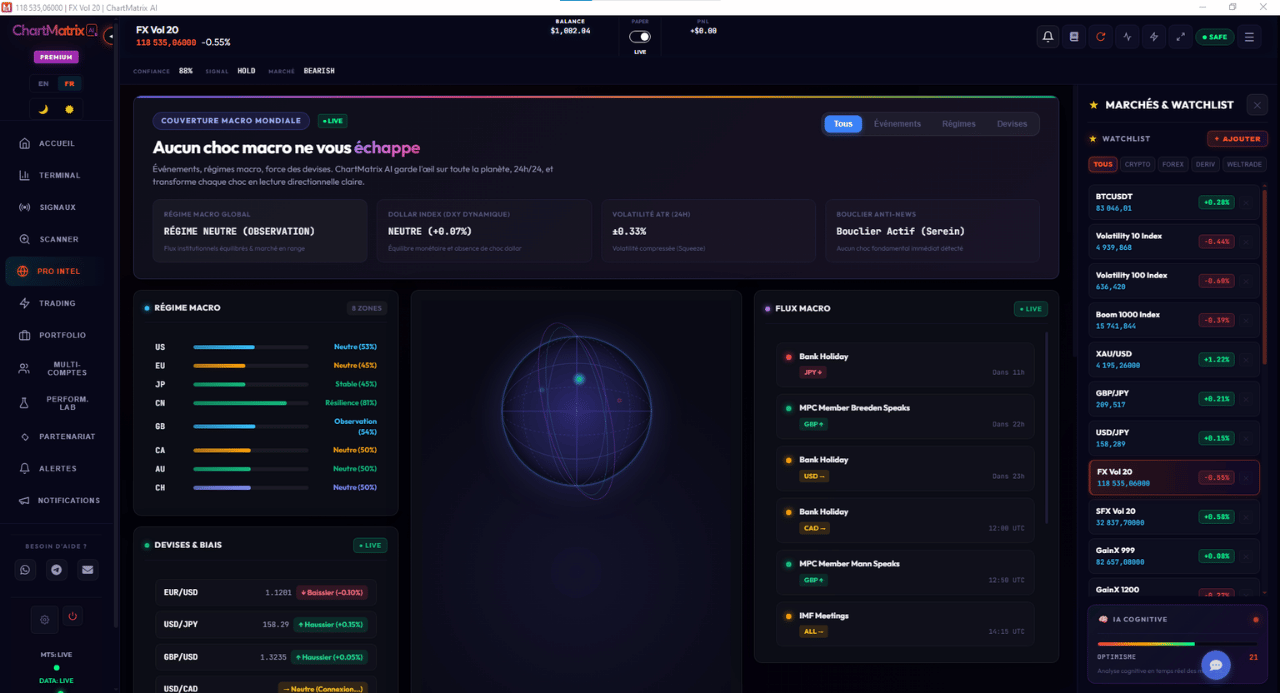Go to Signaux in the sidebar
Image resolution: width=1280 pixels, height=700 pixels.
tap(57, 207)
